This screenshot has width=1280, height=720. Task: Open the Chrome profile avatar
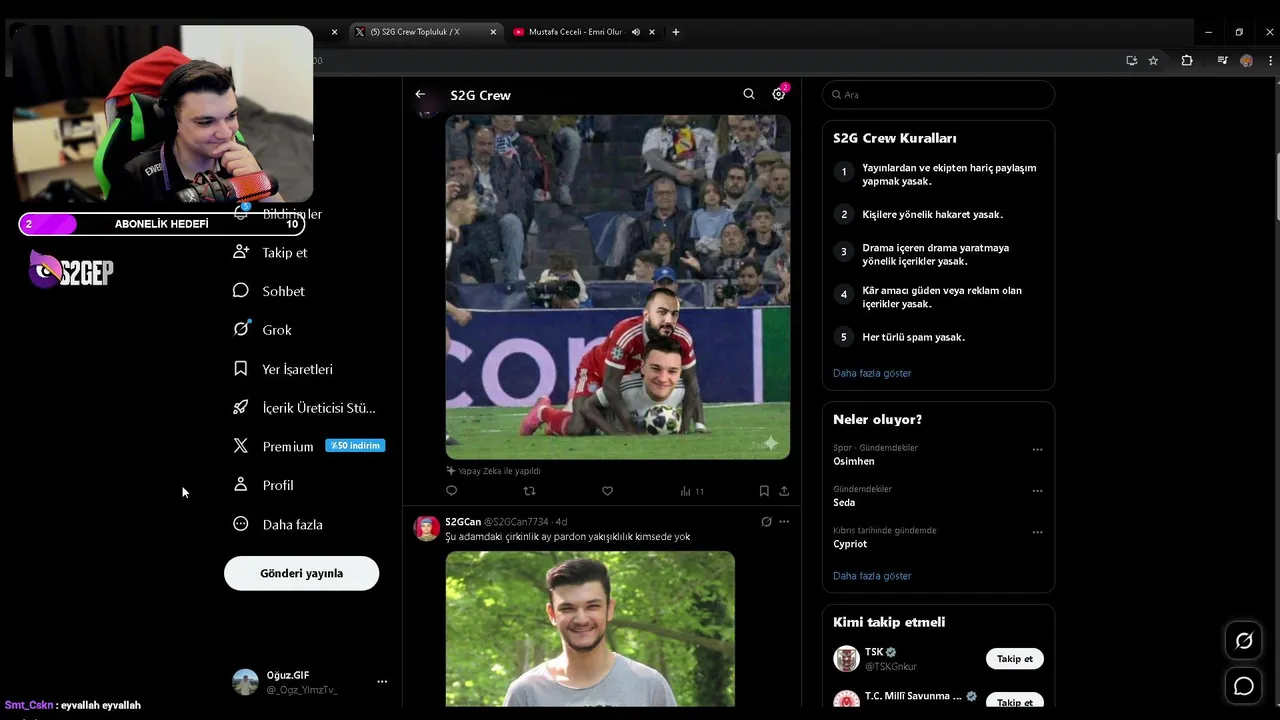point(1246,60)
